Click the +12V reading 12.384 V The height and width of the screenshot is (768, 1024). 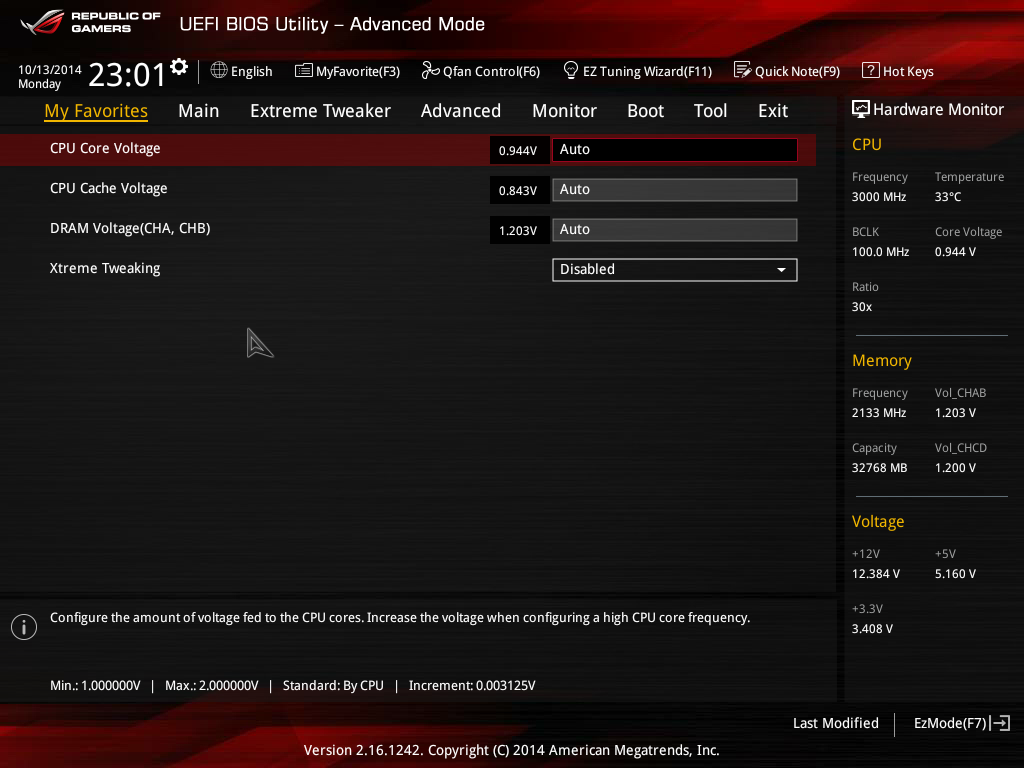click(876, 573)
